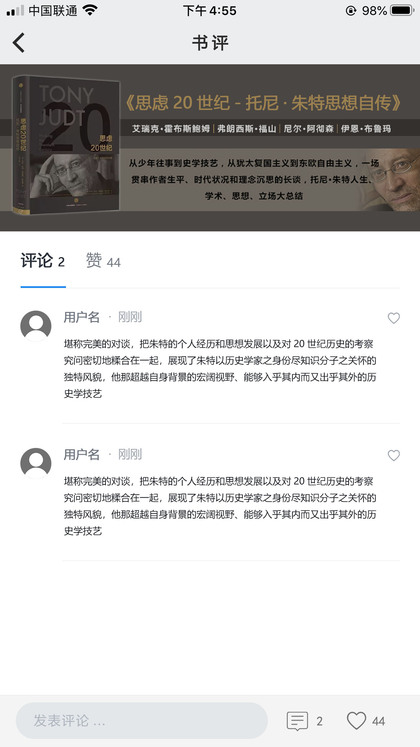Switch to the 评论 tab
The width and height of the screenshot is (420, 747).
coord(43,262)
